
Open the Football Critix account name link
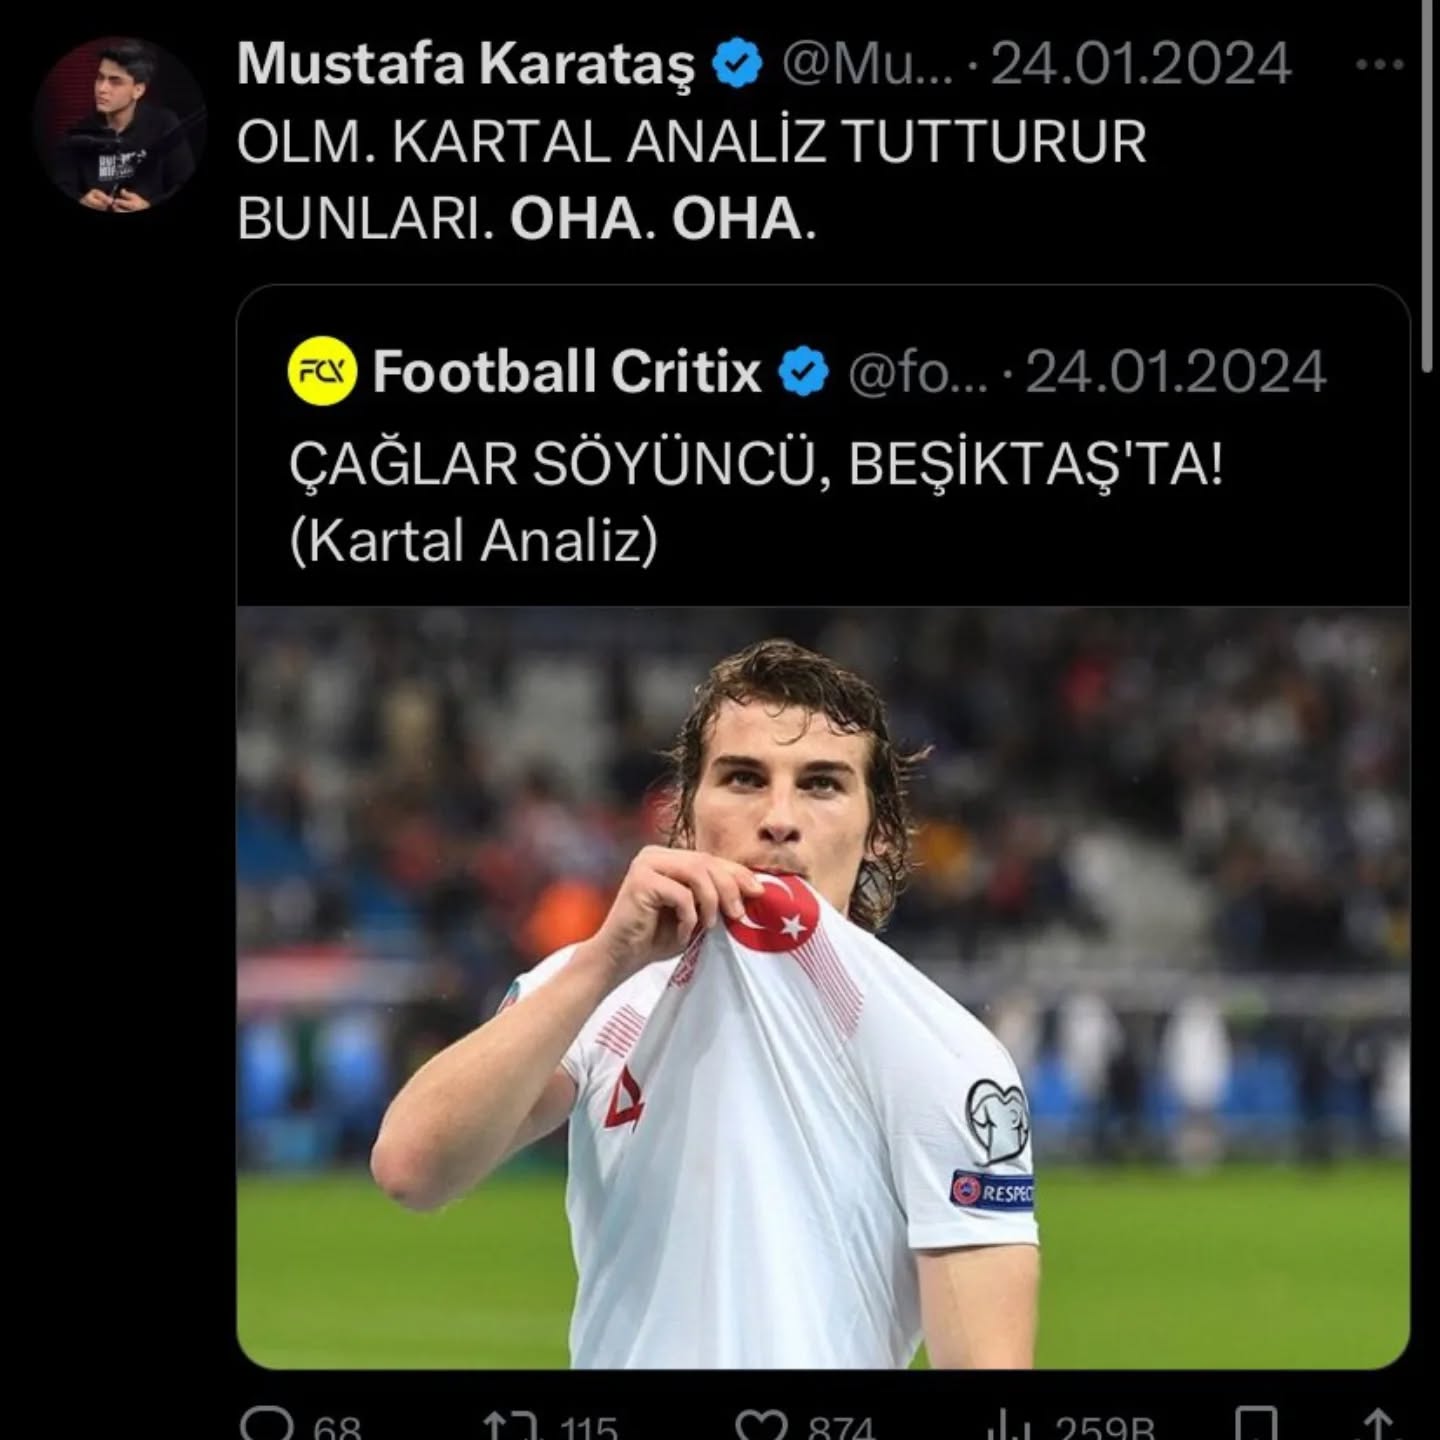click(567, 373)
